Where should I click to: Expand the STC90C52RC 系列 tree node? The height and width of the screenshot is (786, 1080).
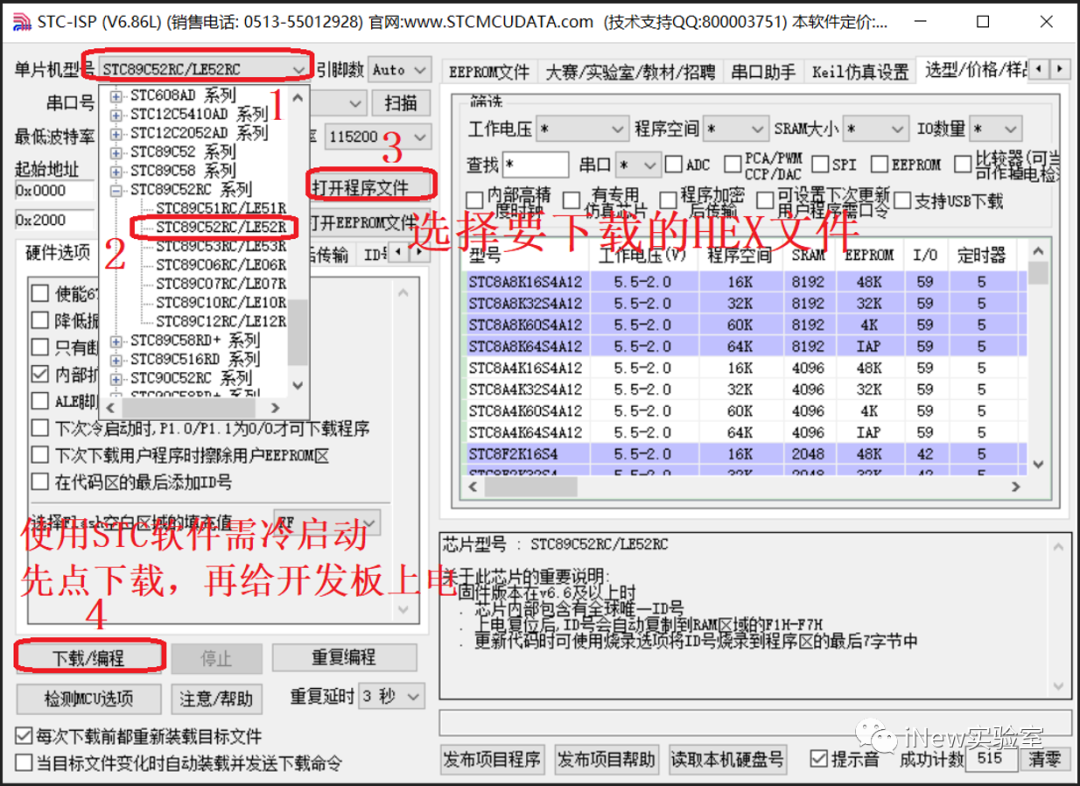click(116, 378)
